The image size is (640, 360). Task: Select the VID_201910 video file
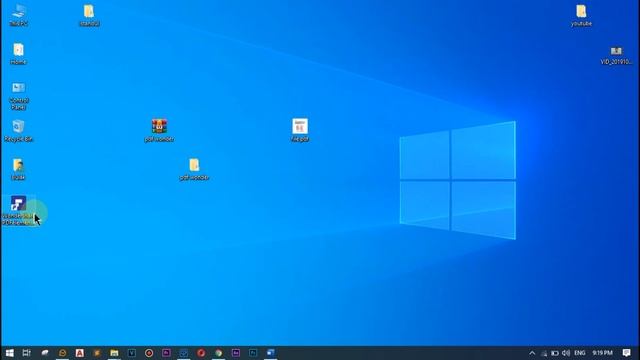[x=616, y=55]
